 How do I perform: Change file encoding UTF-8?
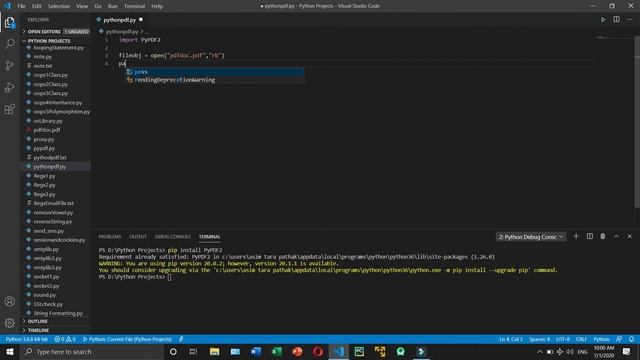tap(562, 339)
